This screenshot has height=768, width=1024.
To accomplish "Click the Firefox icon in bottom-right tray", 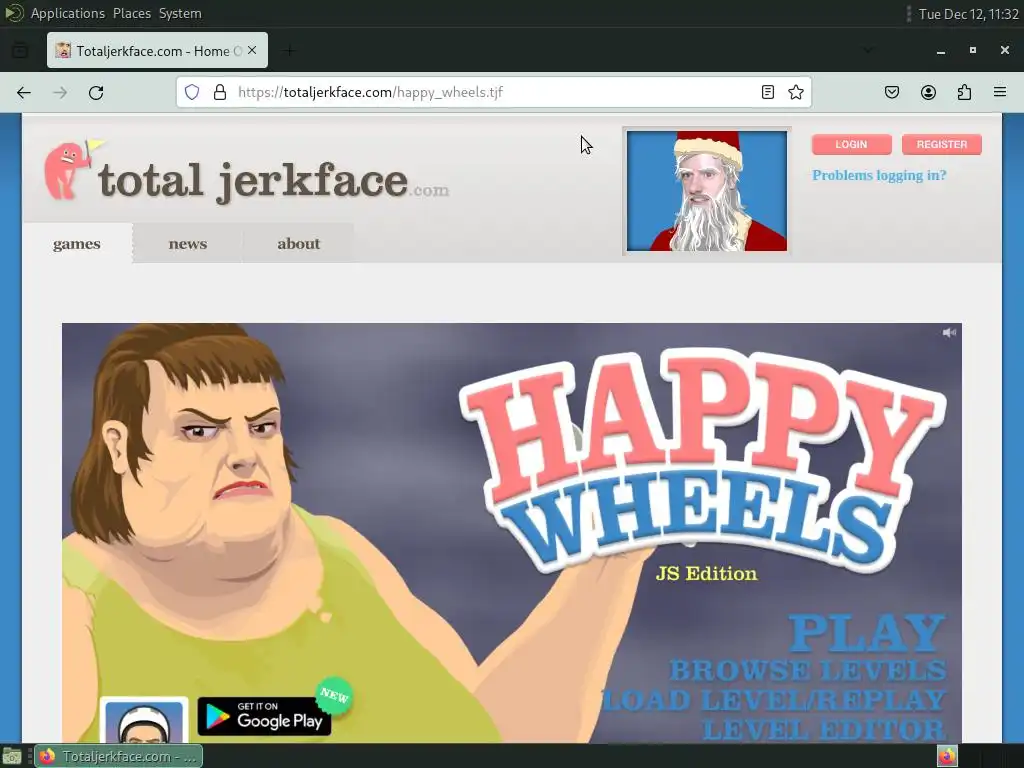I will [x=947, y=756].
